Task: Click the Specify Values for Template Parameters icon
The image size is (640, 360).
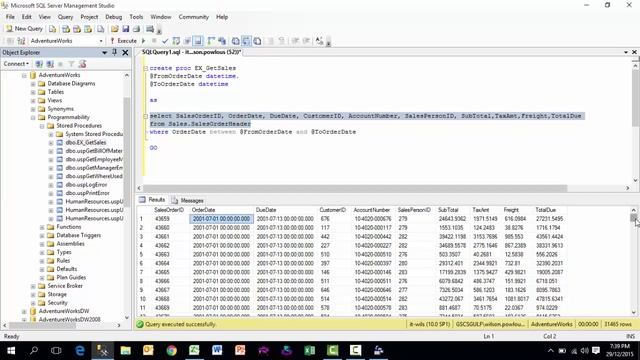Action: [320, 41]
